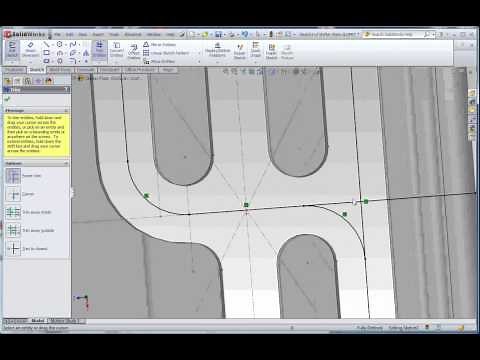Open Move Entities dropdown arrow
Viewport: 480px width, 360px height.
[200, 61]
